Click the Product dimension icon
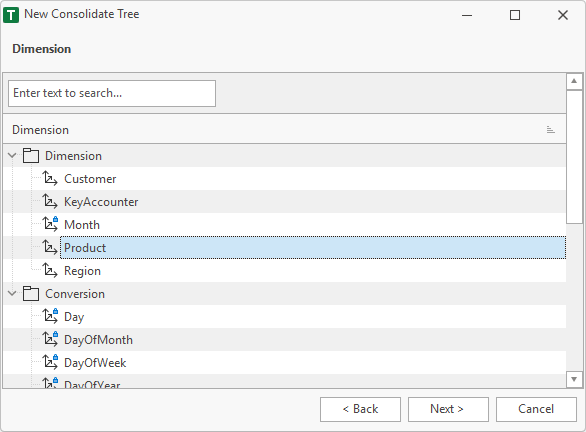Viewport: 586px width, 432px height. (x=50, y=248)
